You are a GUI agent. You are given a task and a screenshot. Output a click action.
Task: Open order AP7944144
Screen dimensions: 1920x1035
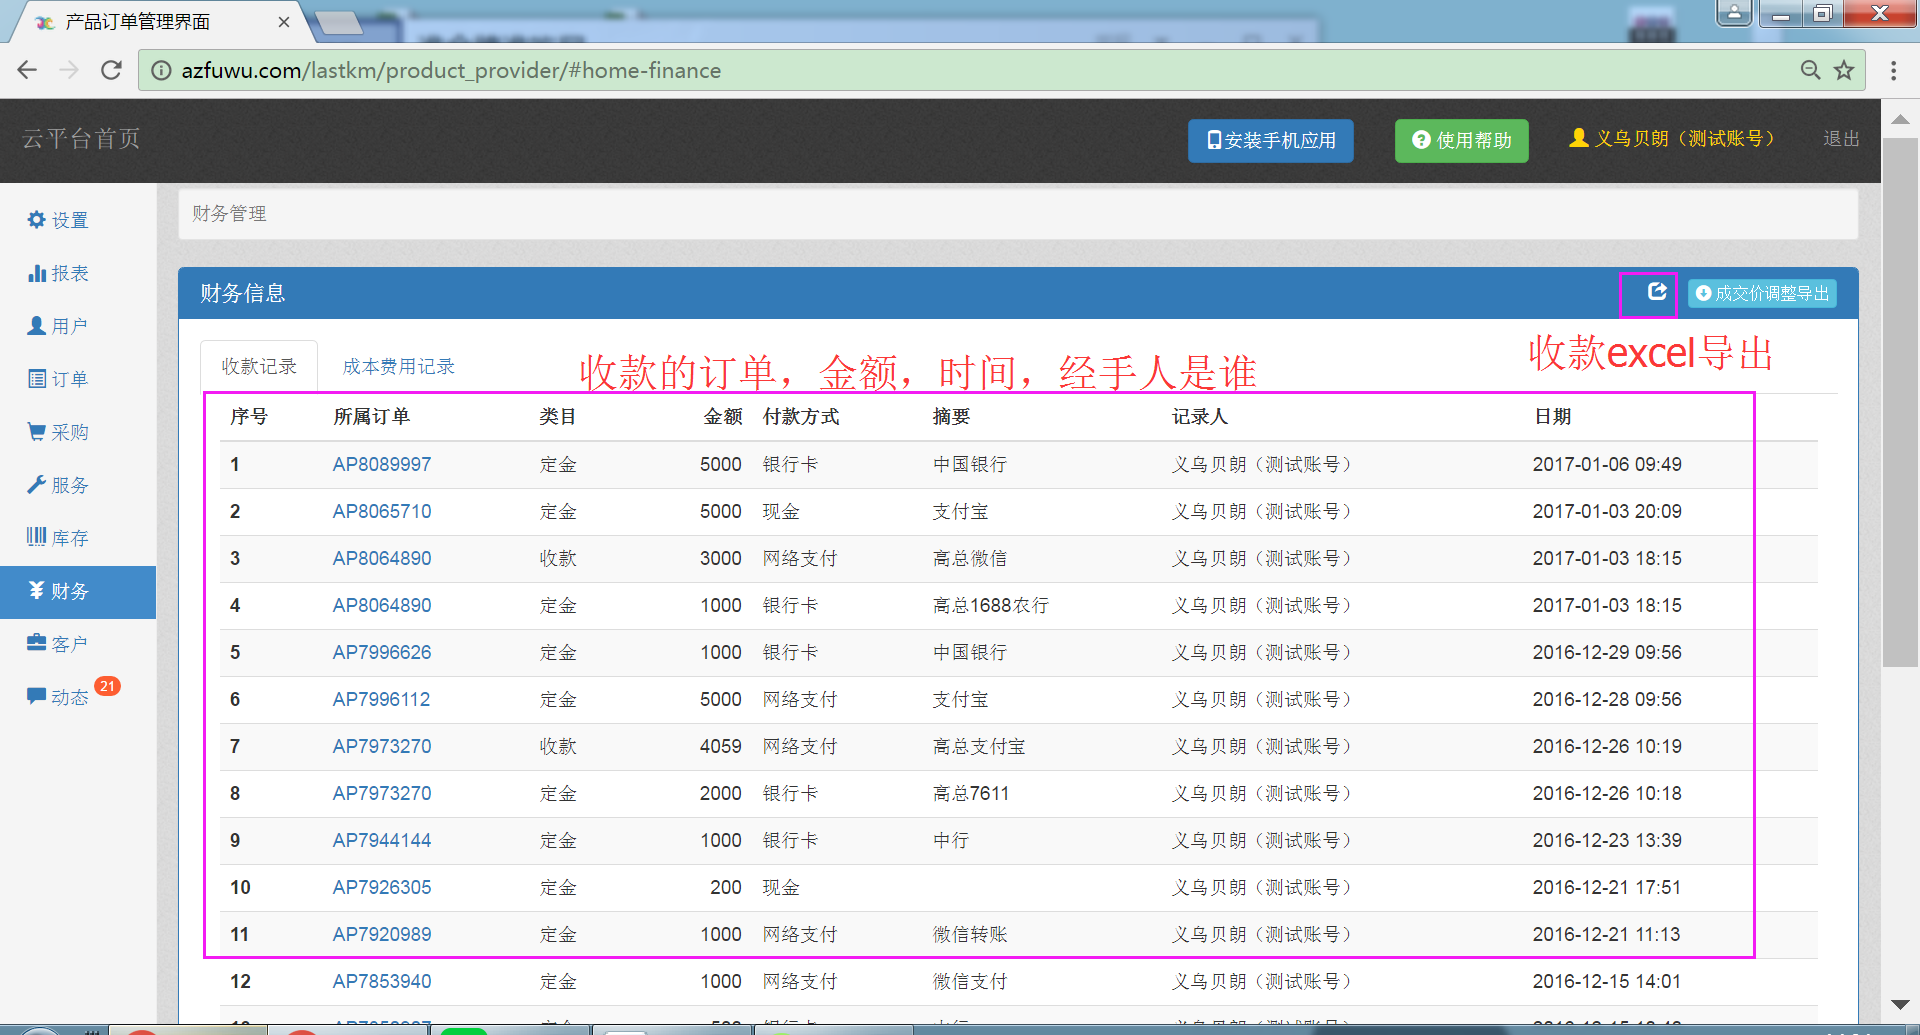tap(382, 840)
